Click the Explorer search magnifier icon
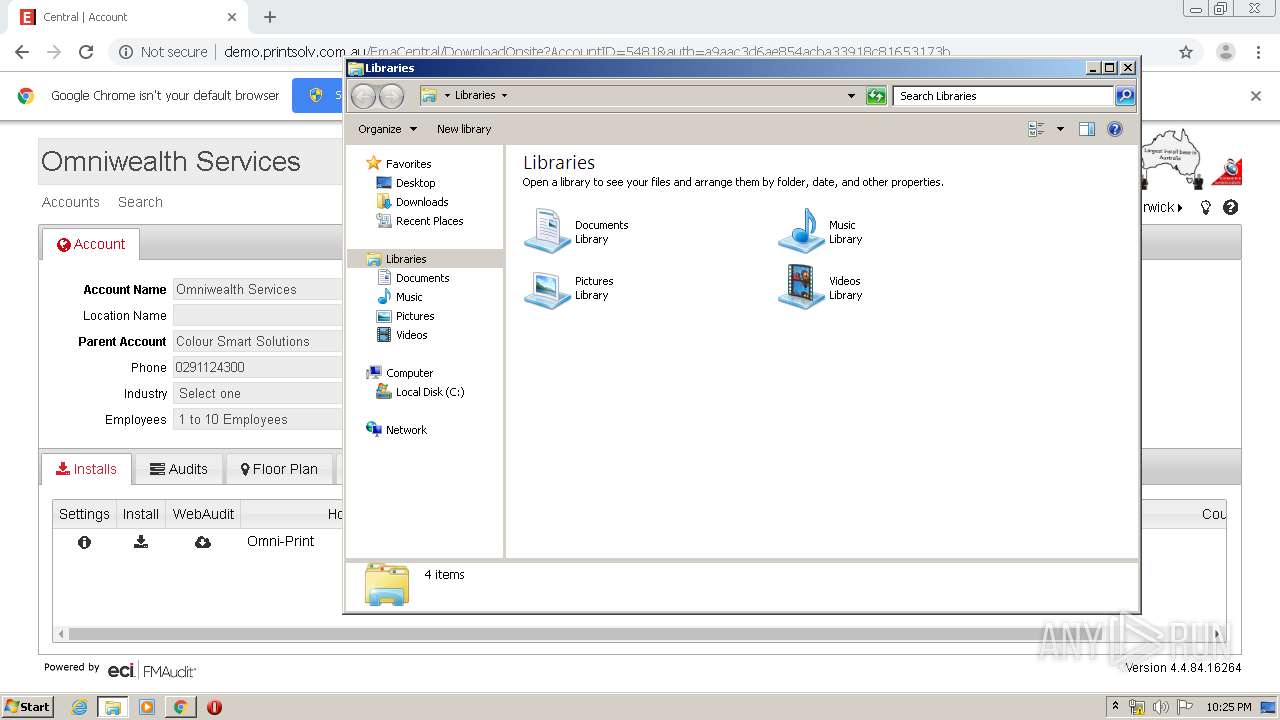Viewport: 1280px width, 720px height. click(x=1125, y=96)
